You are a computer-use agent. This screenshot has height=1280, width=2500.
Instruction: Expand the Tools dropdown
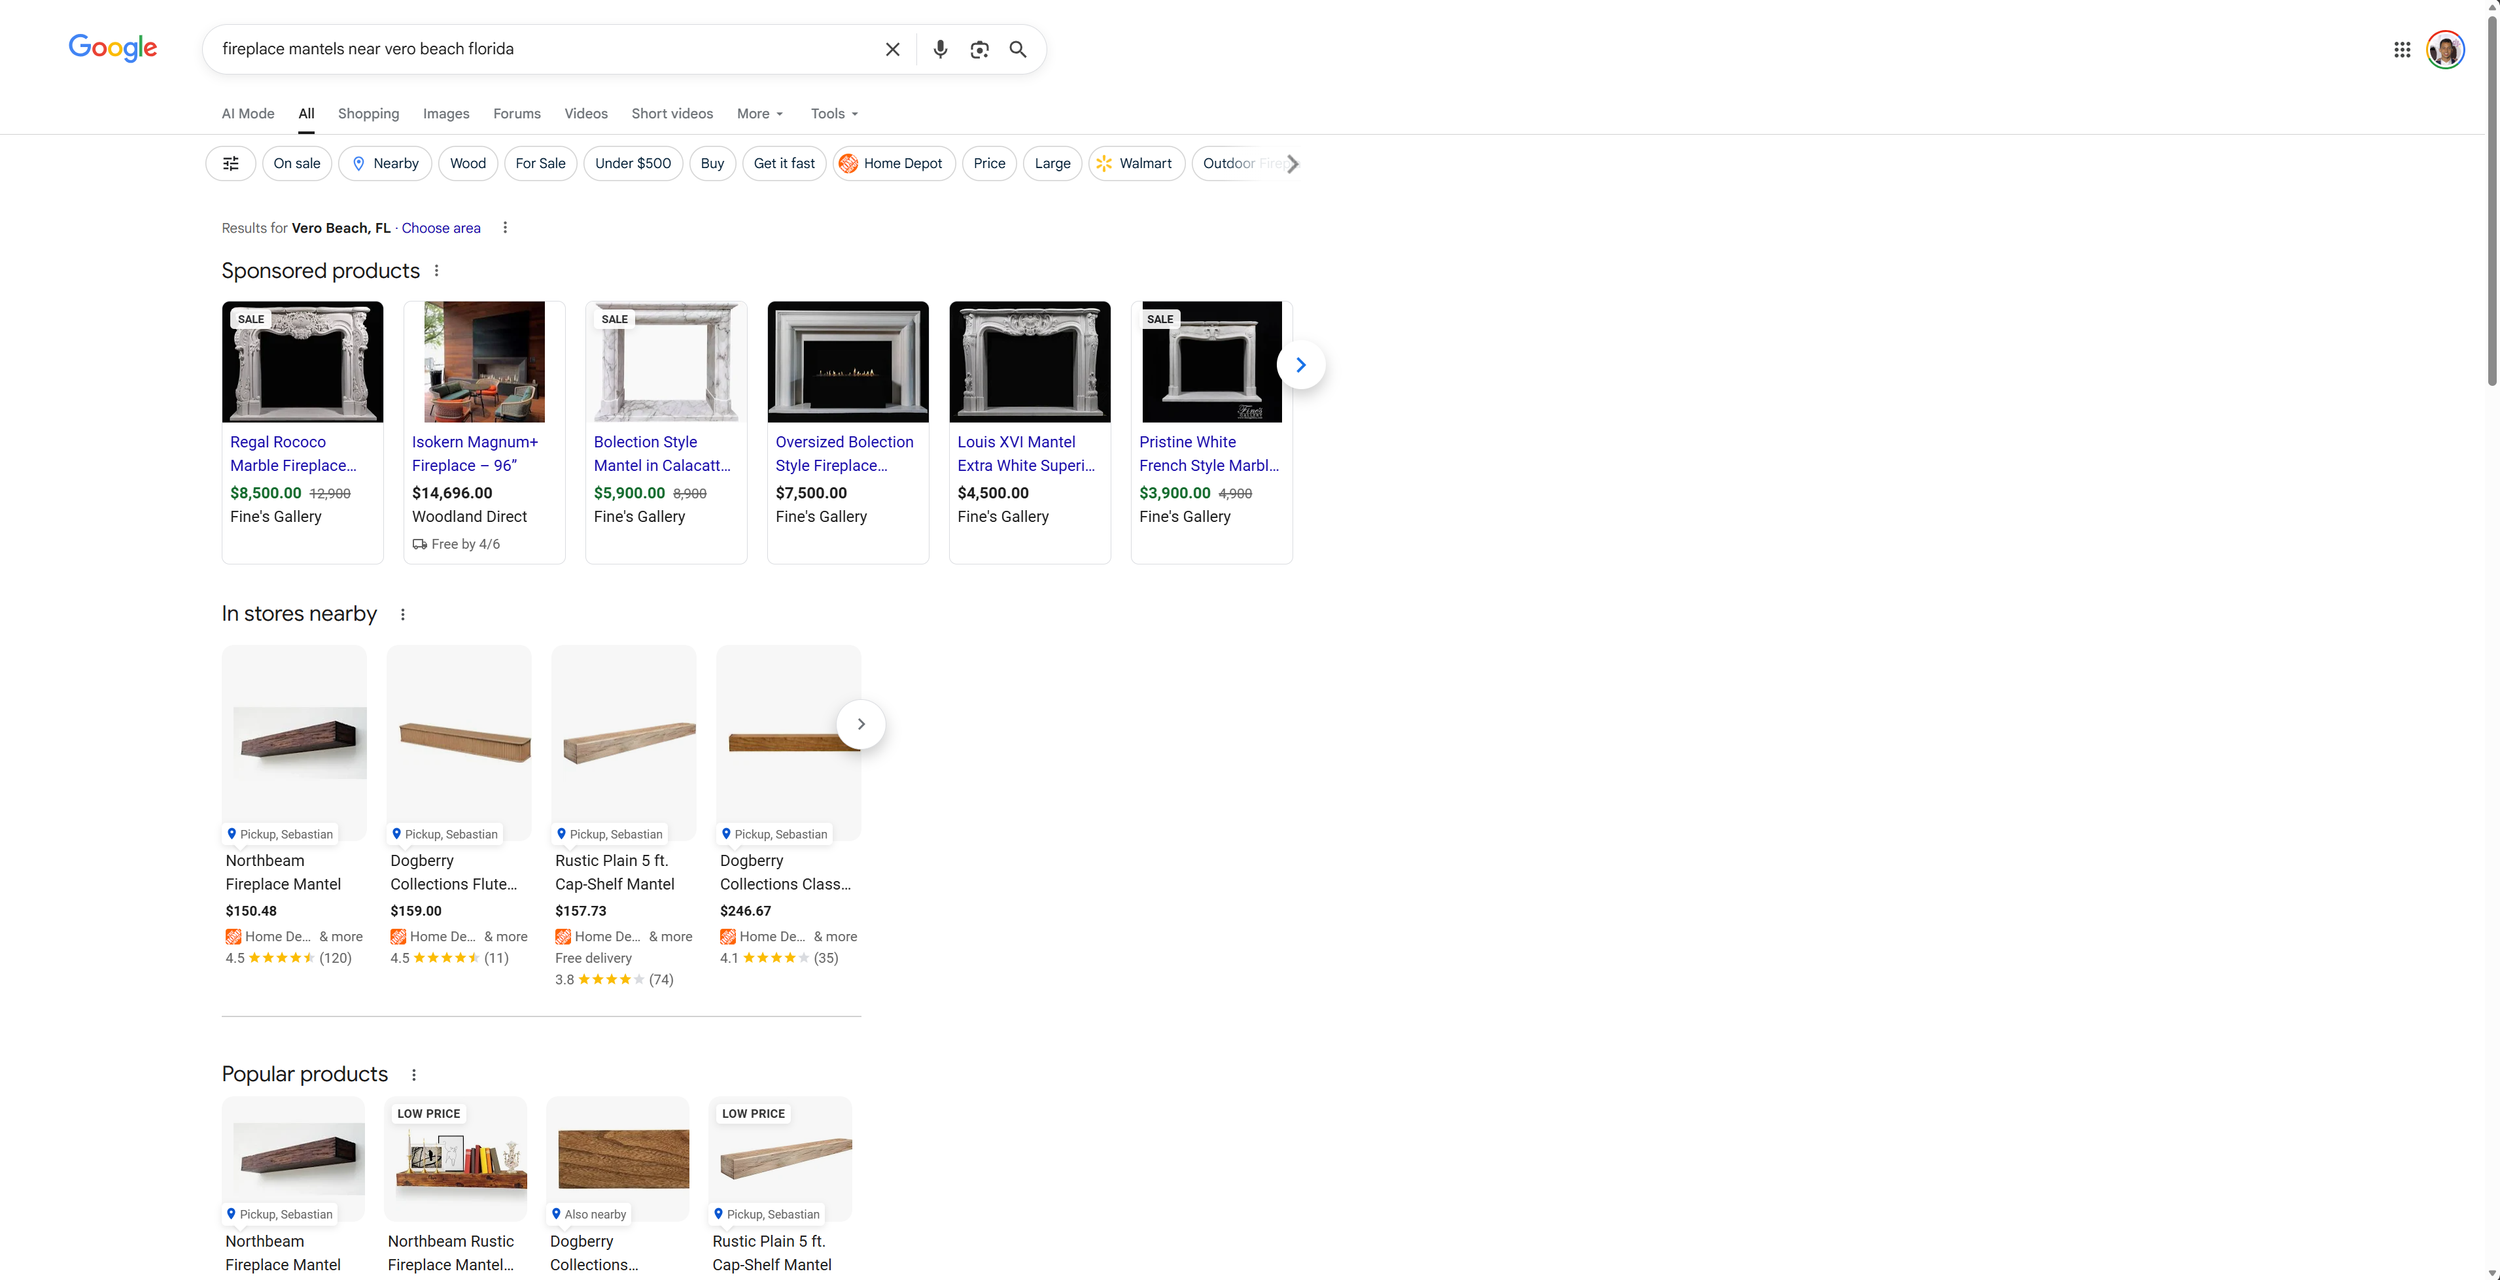(833, 114)
